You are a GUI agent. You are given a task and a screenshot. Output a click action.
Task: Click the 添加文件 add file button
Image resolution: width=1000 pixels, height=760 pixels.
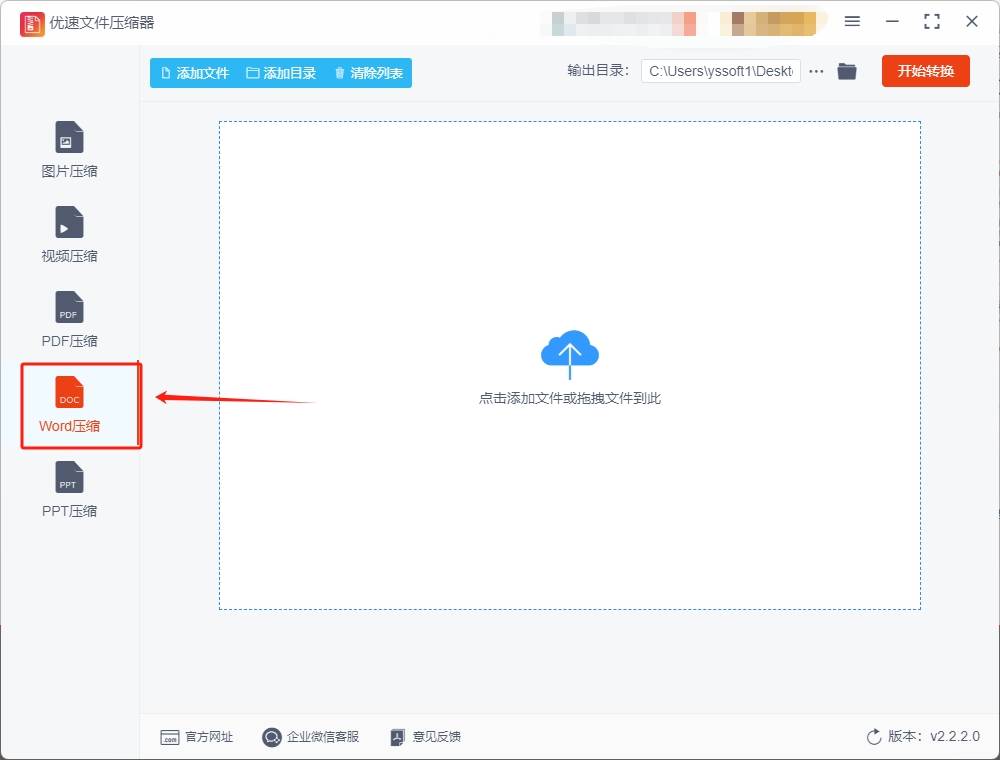click(195, 73)
